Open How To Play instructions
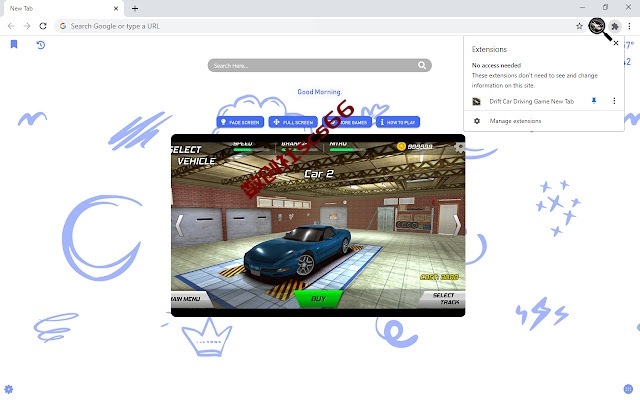Screen dimensions: 640x400 pyautogui.click(x=398, y=122)
